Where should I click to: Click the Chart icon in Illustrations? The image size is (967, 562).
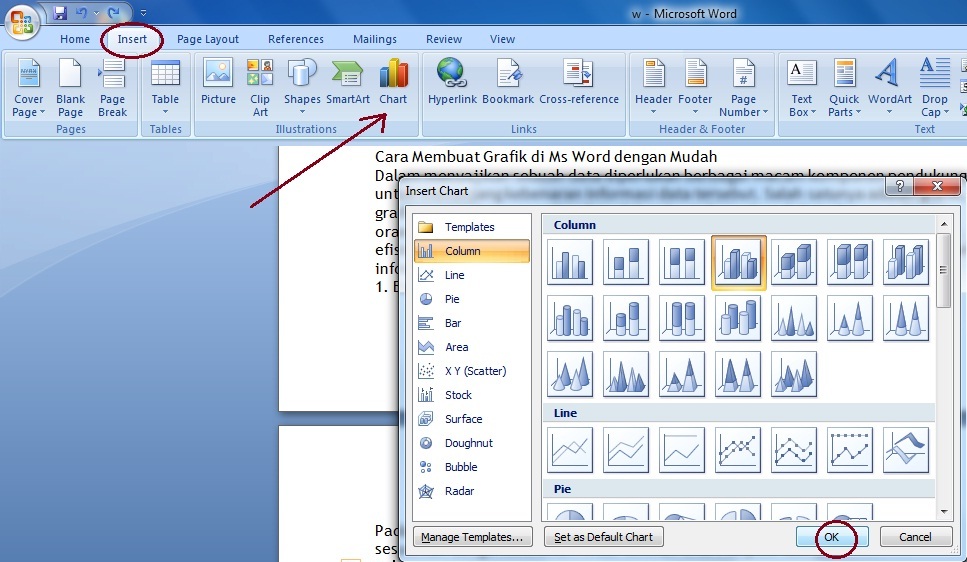(x=393, y=81)
